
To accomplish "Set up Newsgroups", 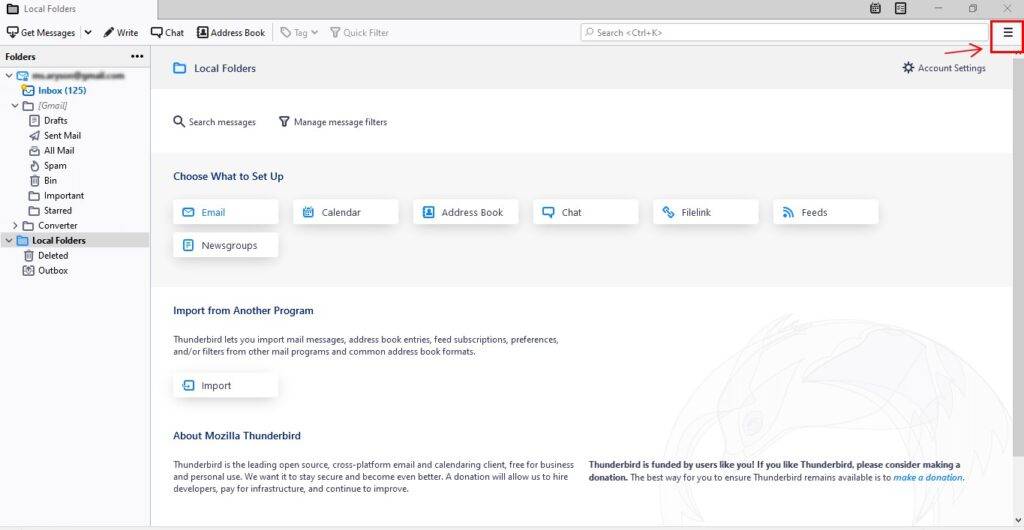I will [226, 245].
